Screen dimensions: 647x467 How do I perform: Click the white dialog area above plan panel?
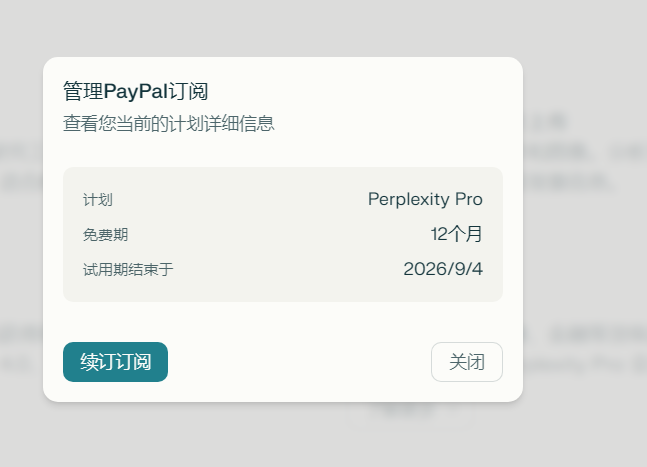coord(283,151)
